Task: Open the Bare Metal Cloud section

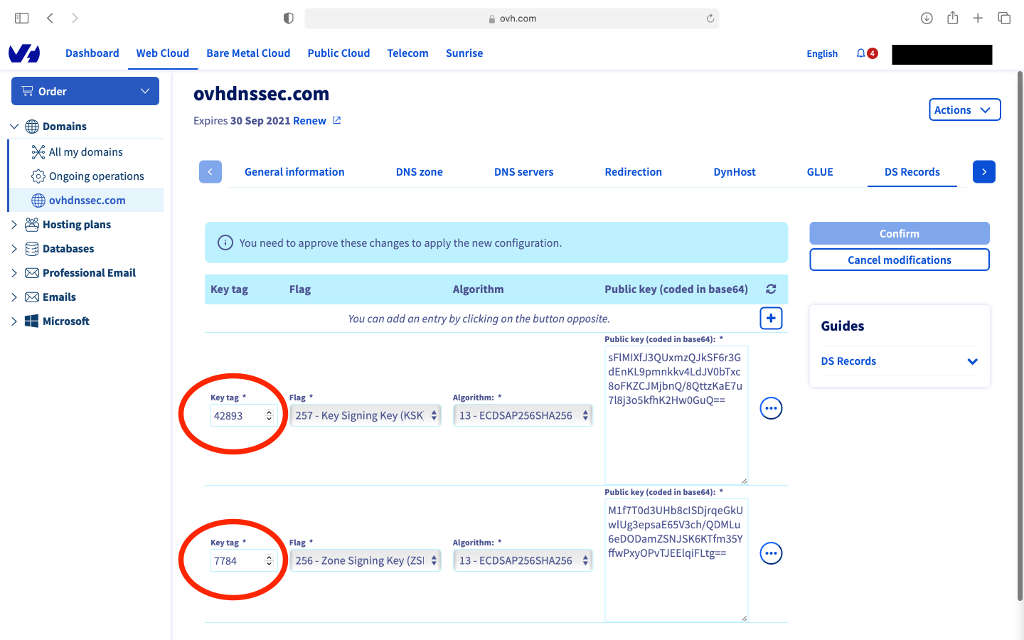Action: (248, 54)
